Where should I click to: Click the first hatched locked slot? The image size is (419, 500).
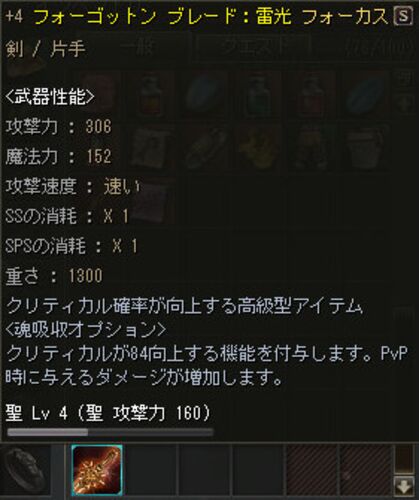point(312,470)
